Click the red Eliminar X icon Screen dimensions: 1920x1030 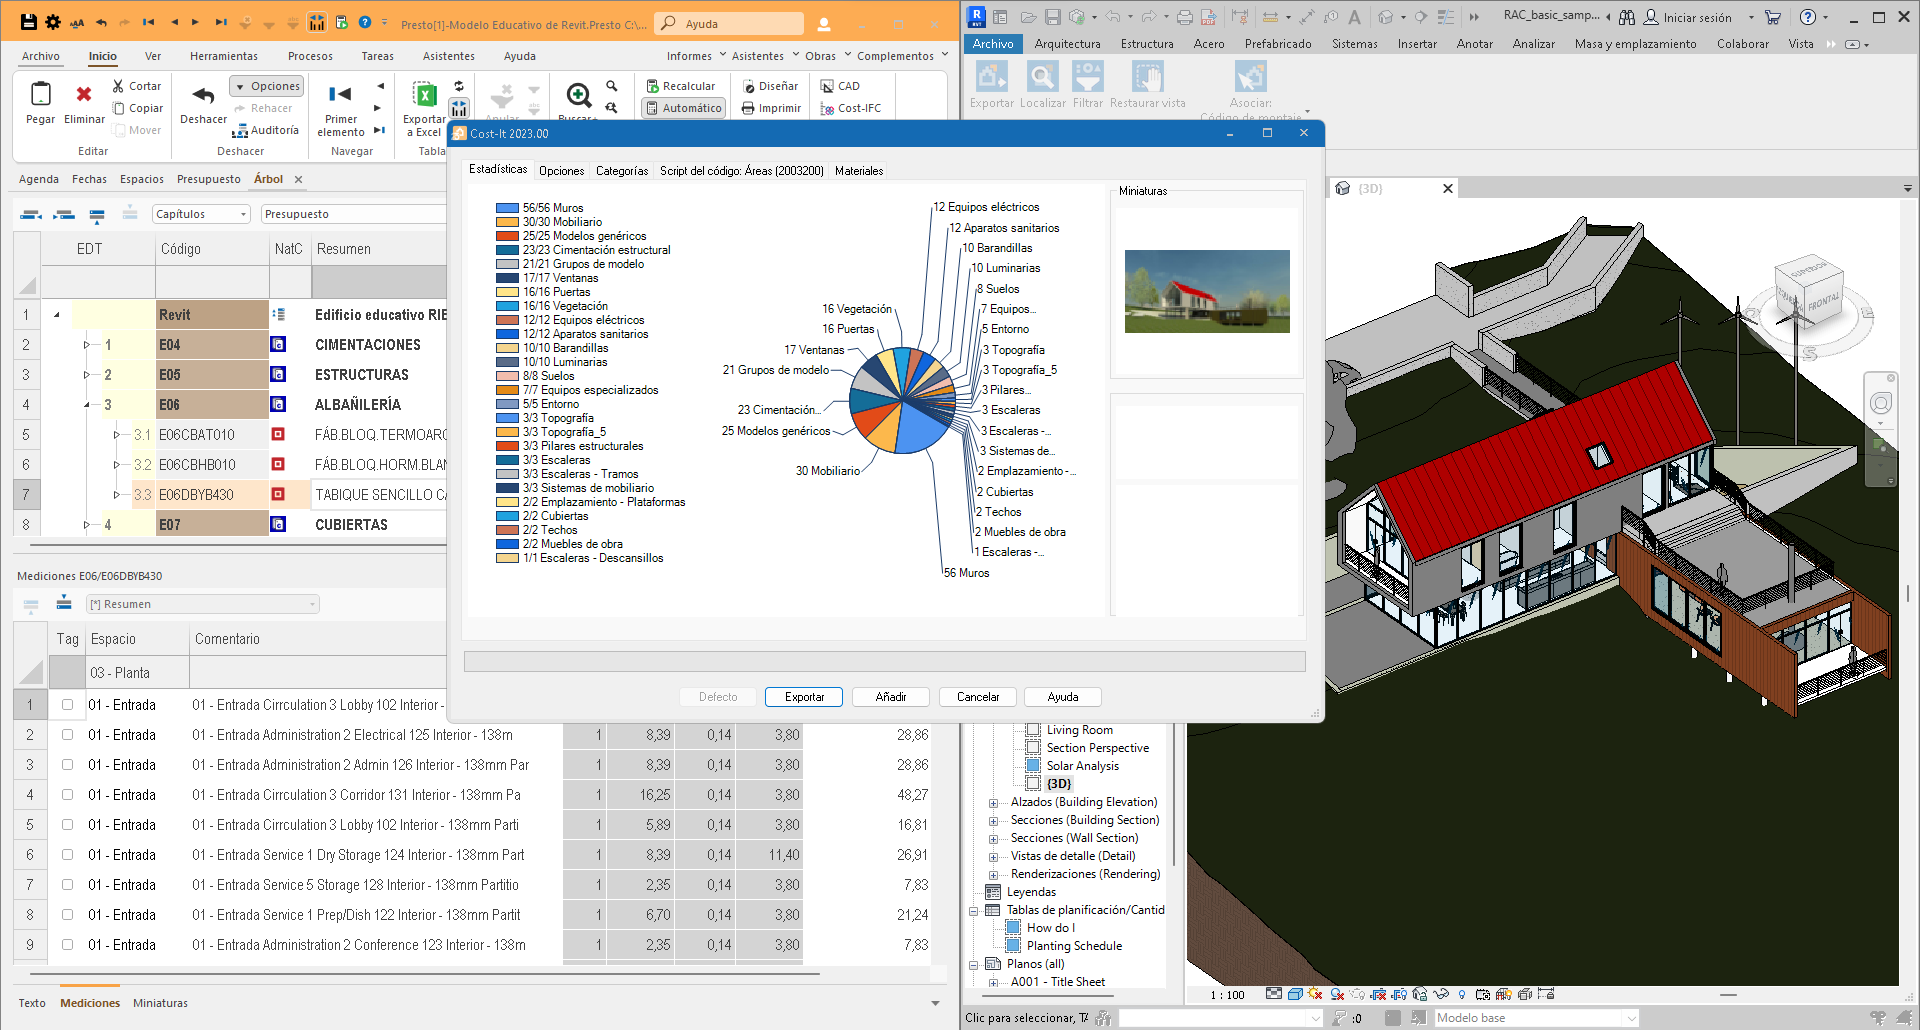84,95
